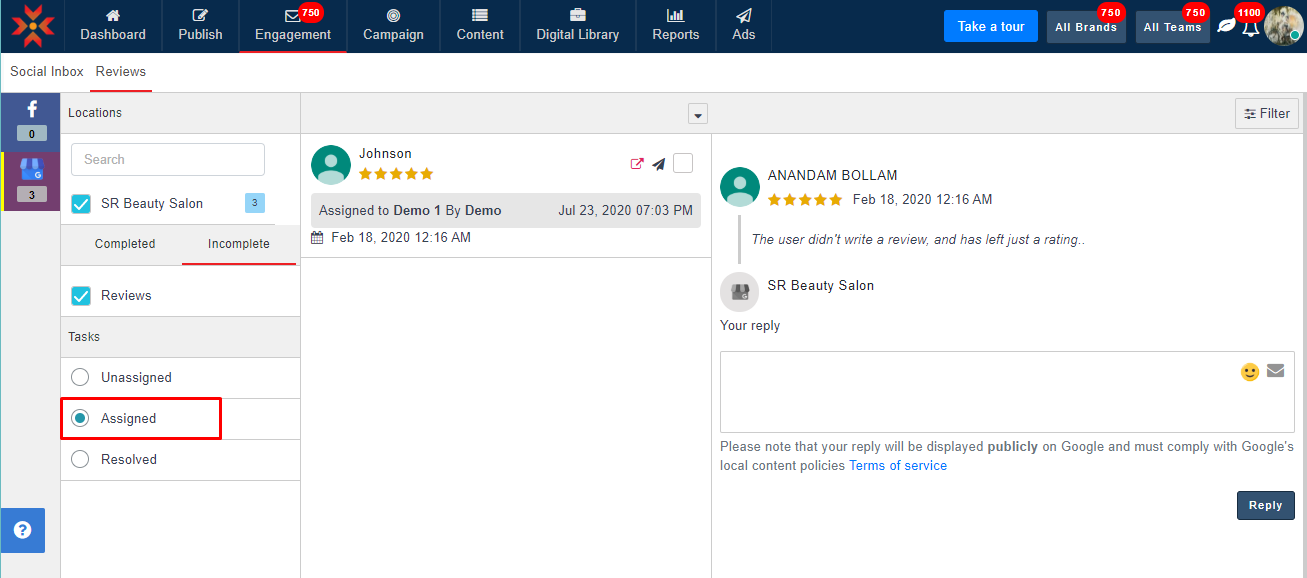Click the notification bell icon

click(1250, 28)
